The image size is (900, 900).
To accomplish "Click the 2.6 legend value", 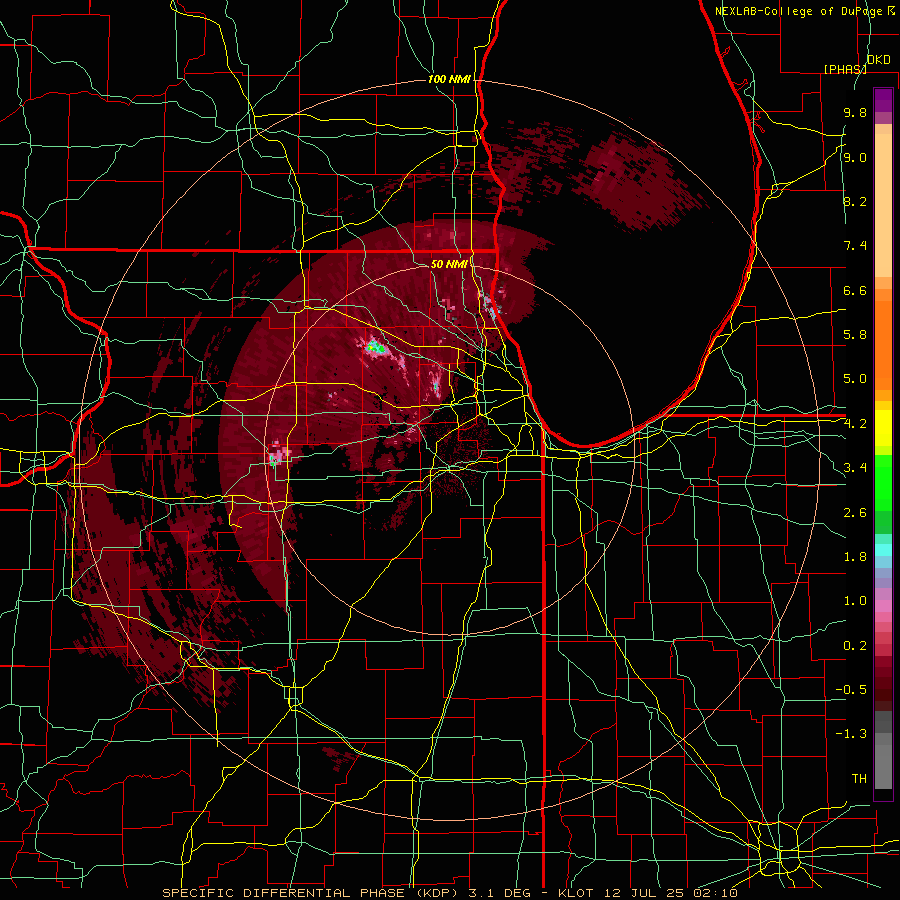I will 855,513.
